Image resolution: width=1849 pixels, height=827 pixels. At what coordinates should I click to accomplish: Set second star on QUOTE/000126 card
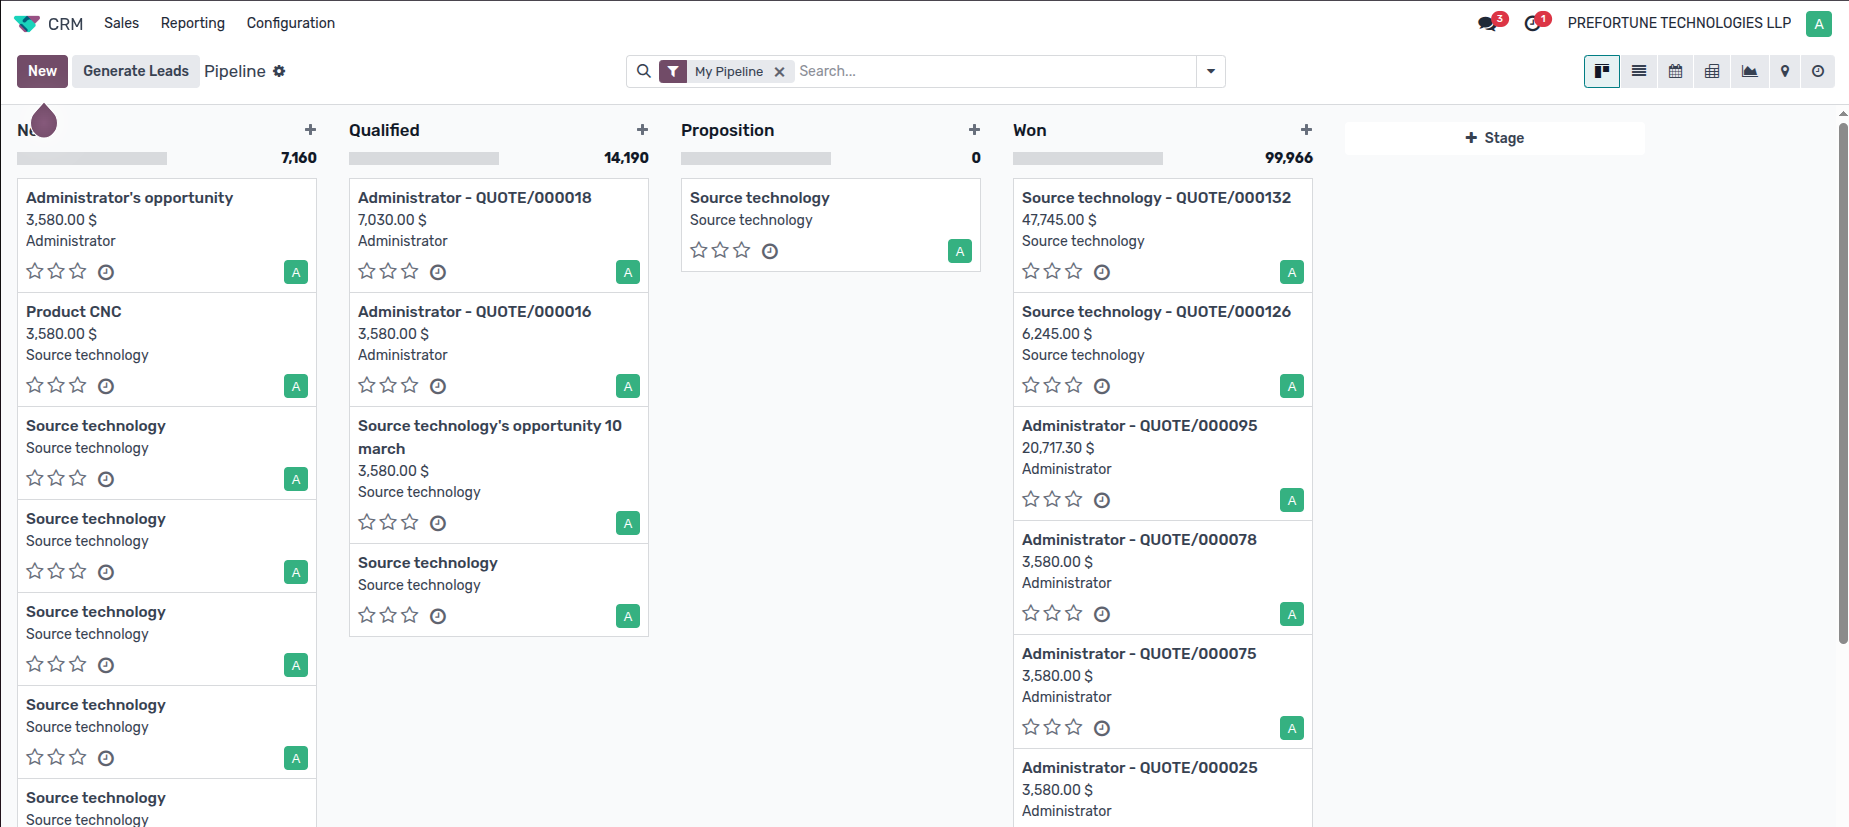point(1052,385)
